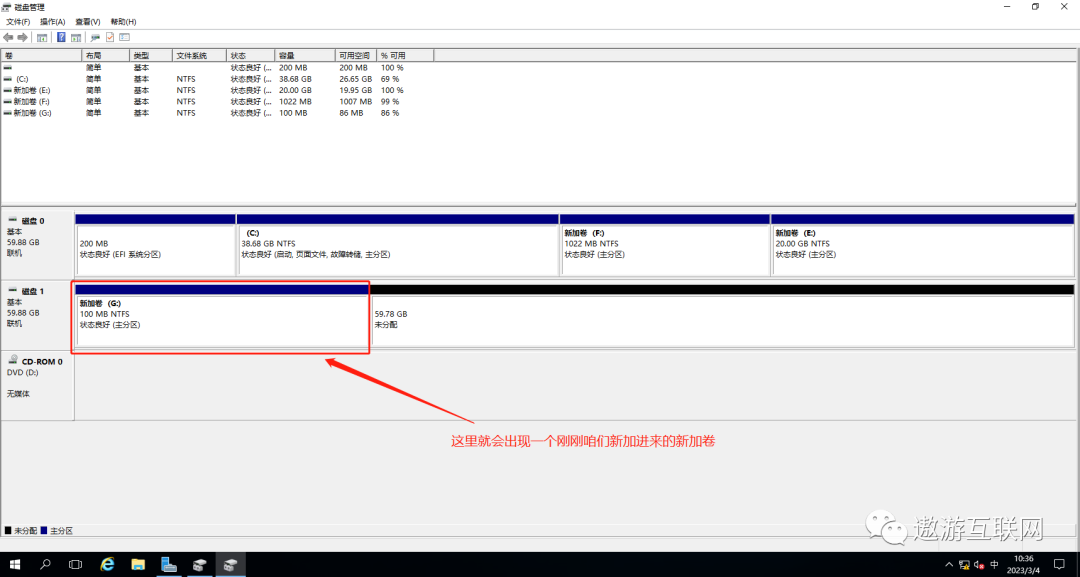Click the 1007 MB free space cell
The width and height of the screenshot is (1080, 577).
pyautogui.click(x=353, y=101)
